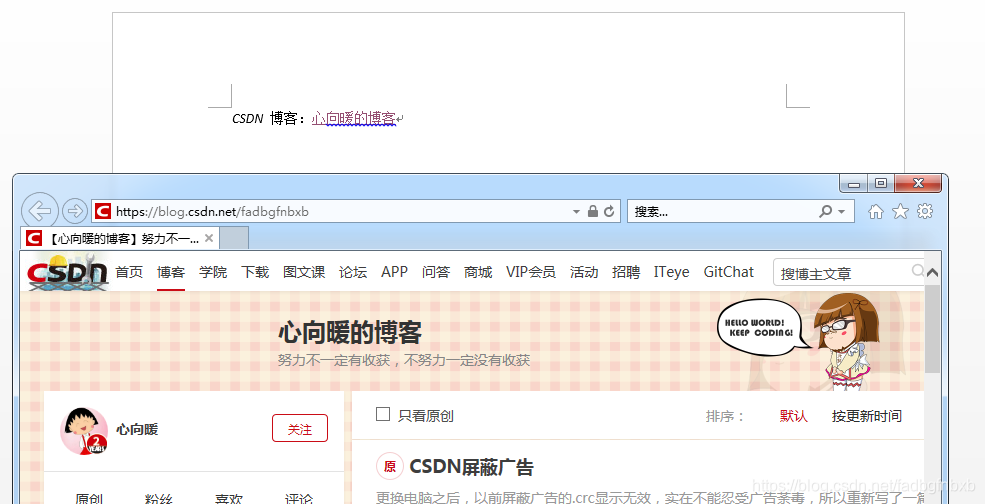Click the 粉丝 stat in profile card
Viewport: 985px width, 504px height.
pos(158,500)
